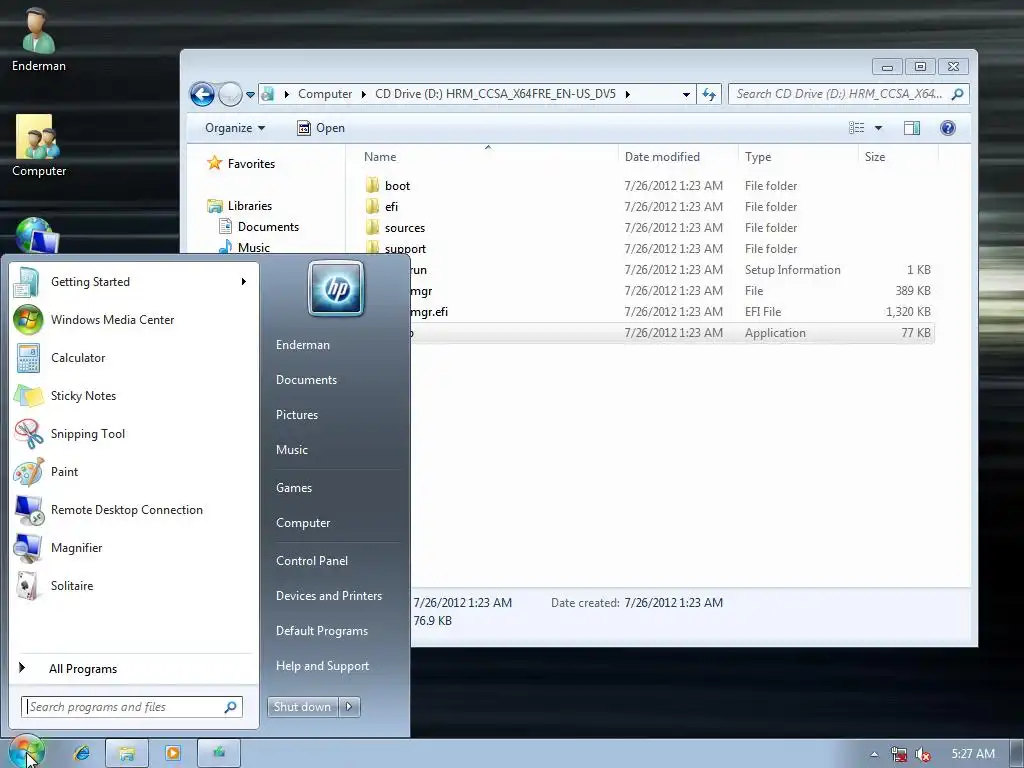This screenshot has width=1024, height=768.
Task: Start Remote Desktop Connection
Action: pyautogui.click(x=133, y=510)
